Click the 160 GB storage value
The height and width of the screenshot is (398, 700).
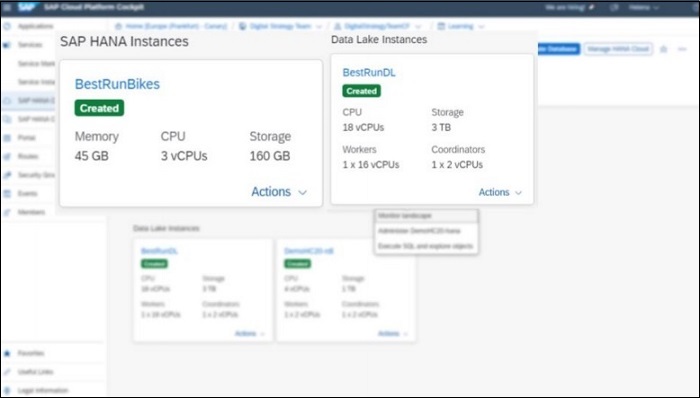pyautogui.click(x=270, y=156)
